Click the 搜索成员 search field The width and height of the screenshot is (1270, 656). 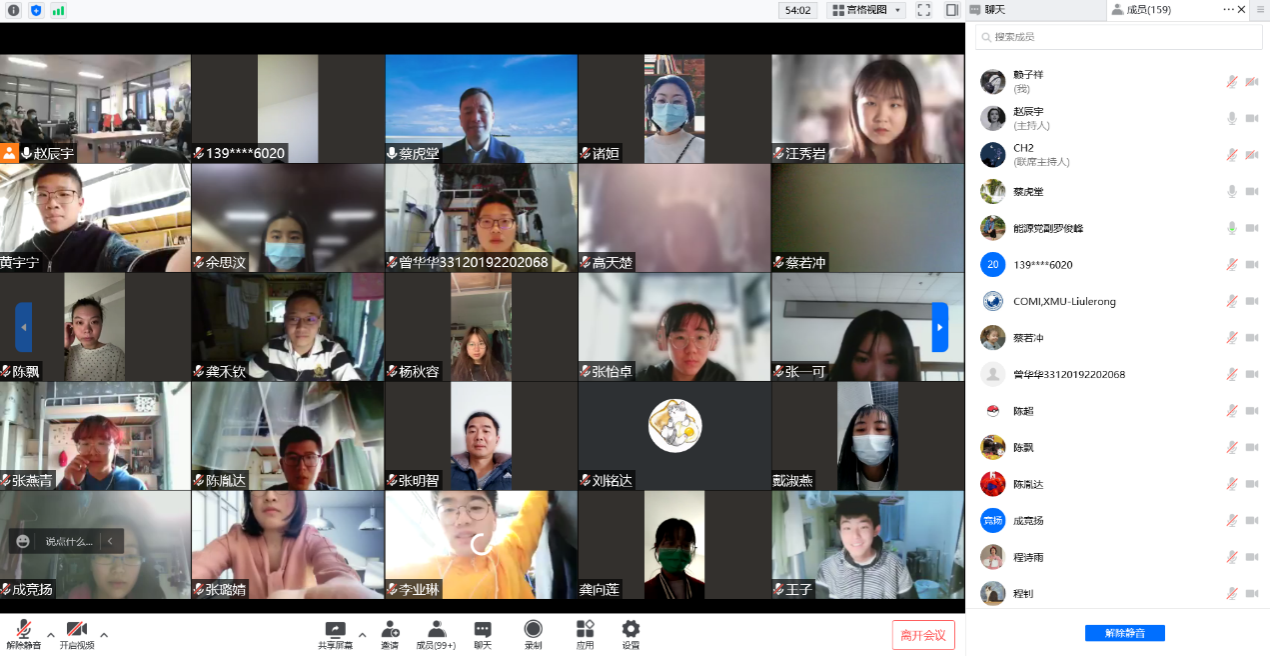1118,37
